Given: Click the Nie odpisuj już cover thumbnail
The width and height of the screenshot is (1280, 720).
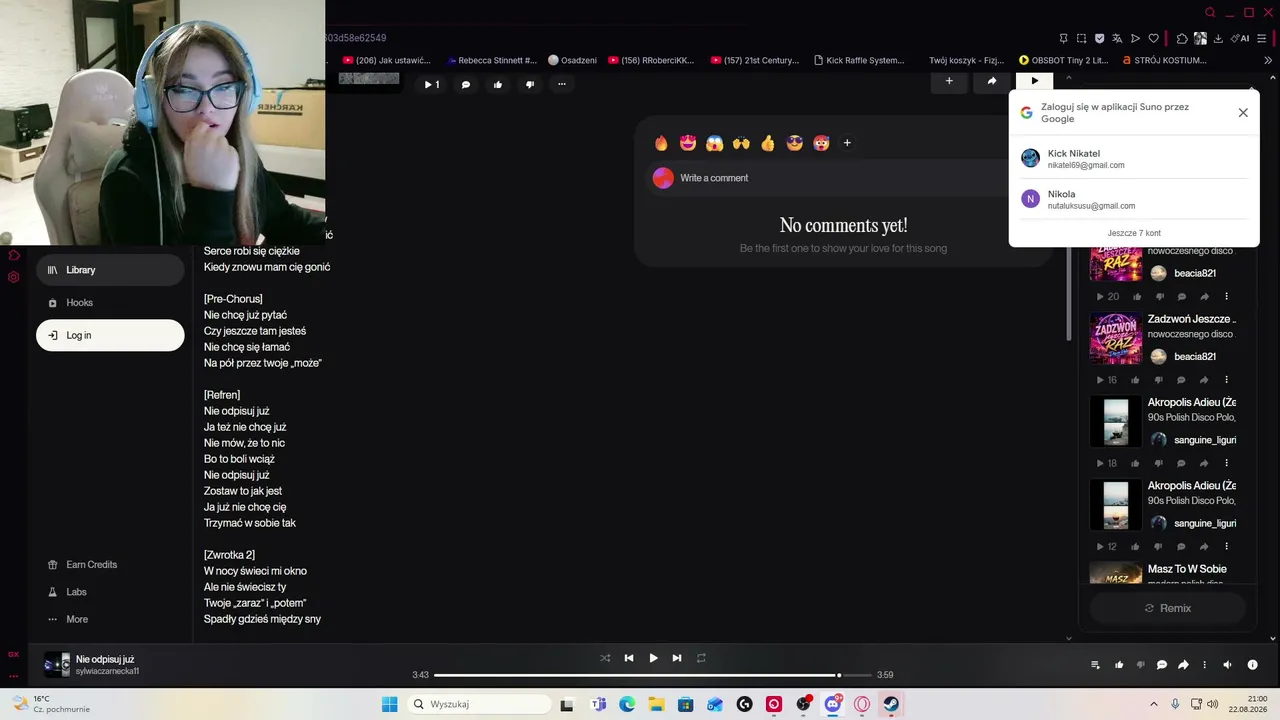Looking at the screenshot, I should point(57,665).
